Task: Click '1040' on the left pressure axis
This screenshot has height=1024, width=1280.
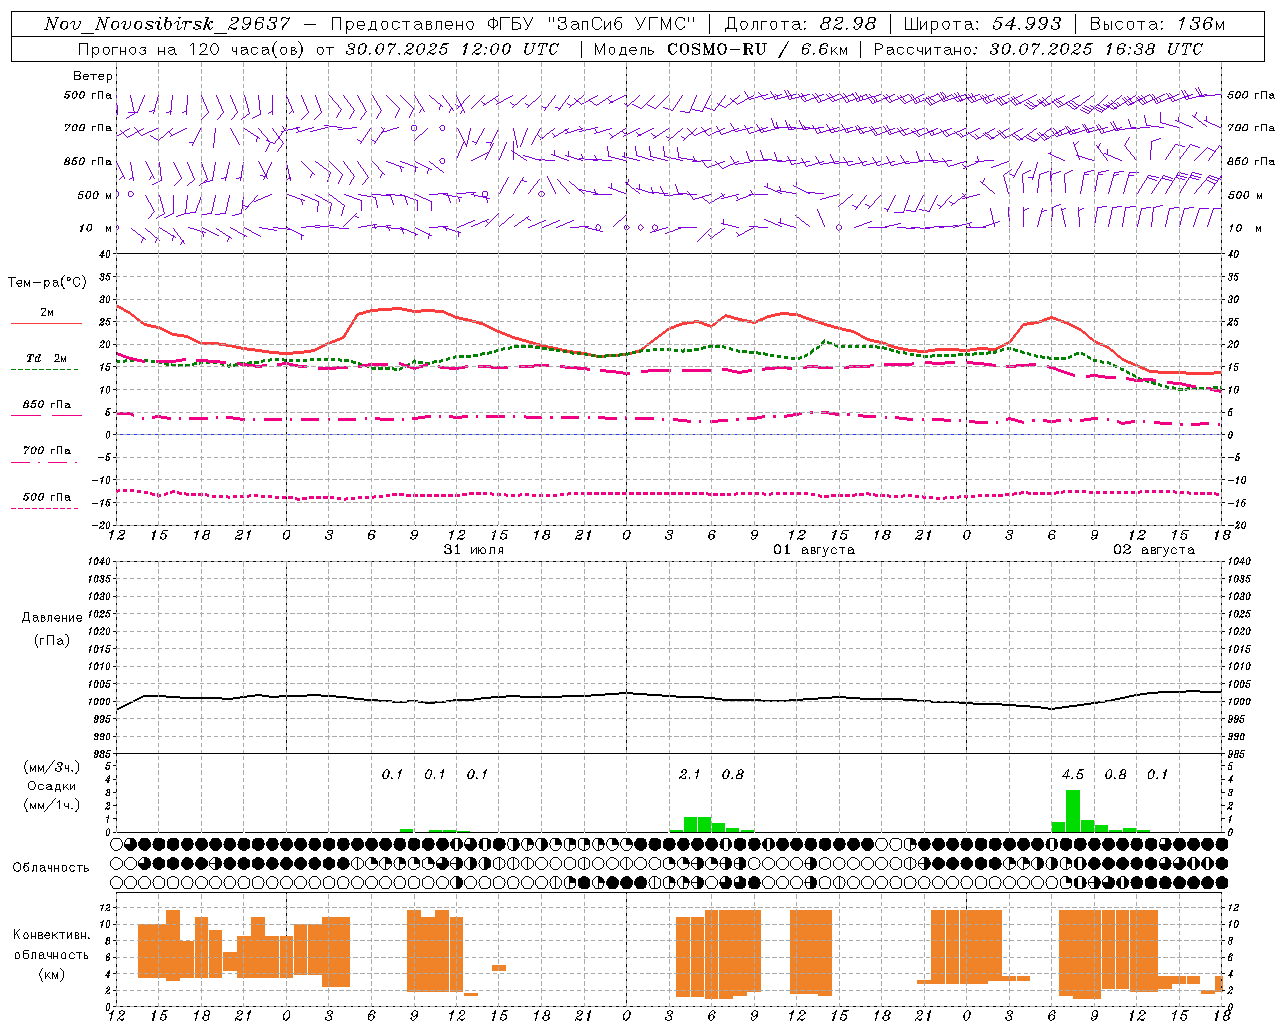Action: [x=98, y=561]
